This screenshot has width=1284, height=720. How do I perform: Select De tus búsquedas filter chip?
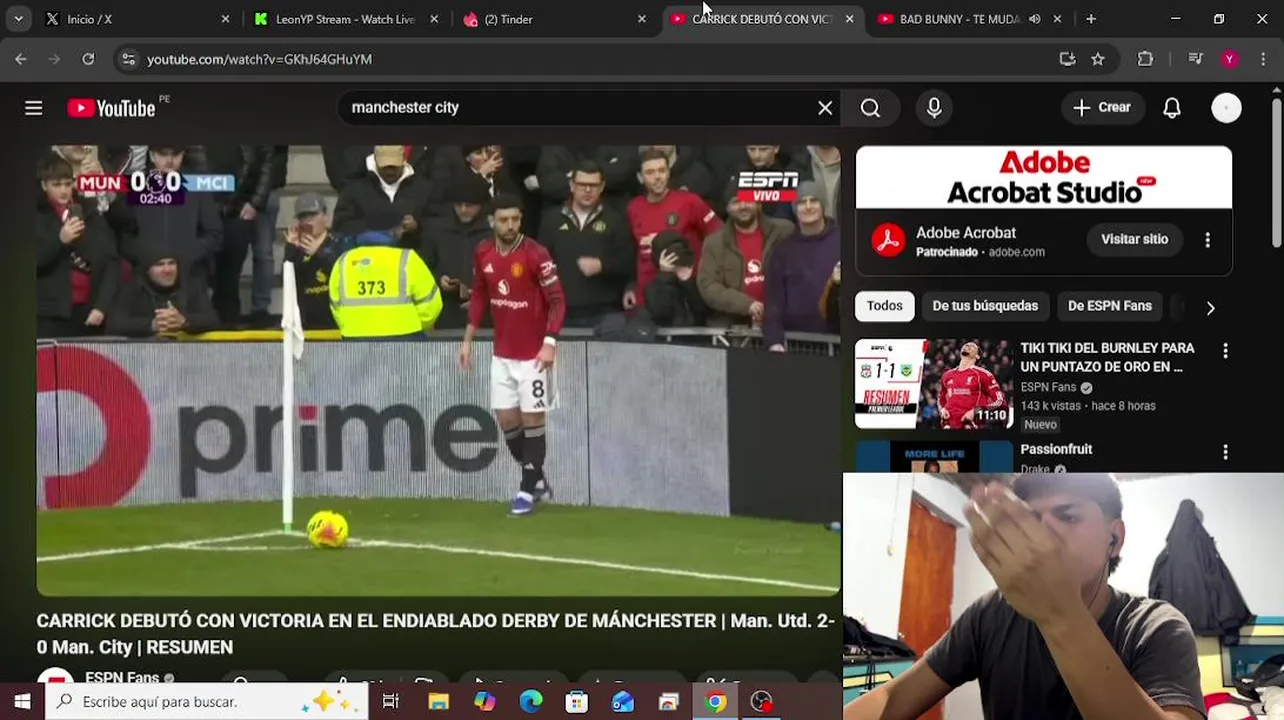pos(985,306)
